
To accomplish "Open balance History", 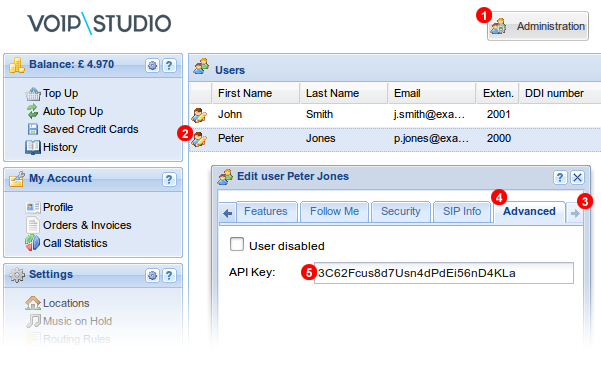I will pos(60,147).
